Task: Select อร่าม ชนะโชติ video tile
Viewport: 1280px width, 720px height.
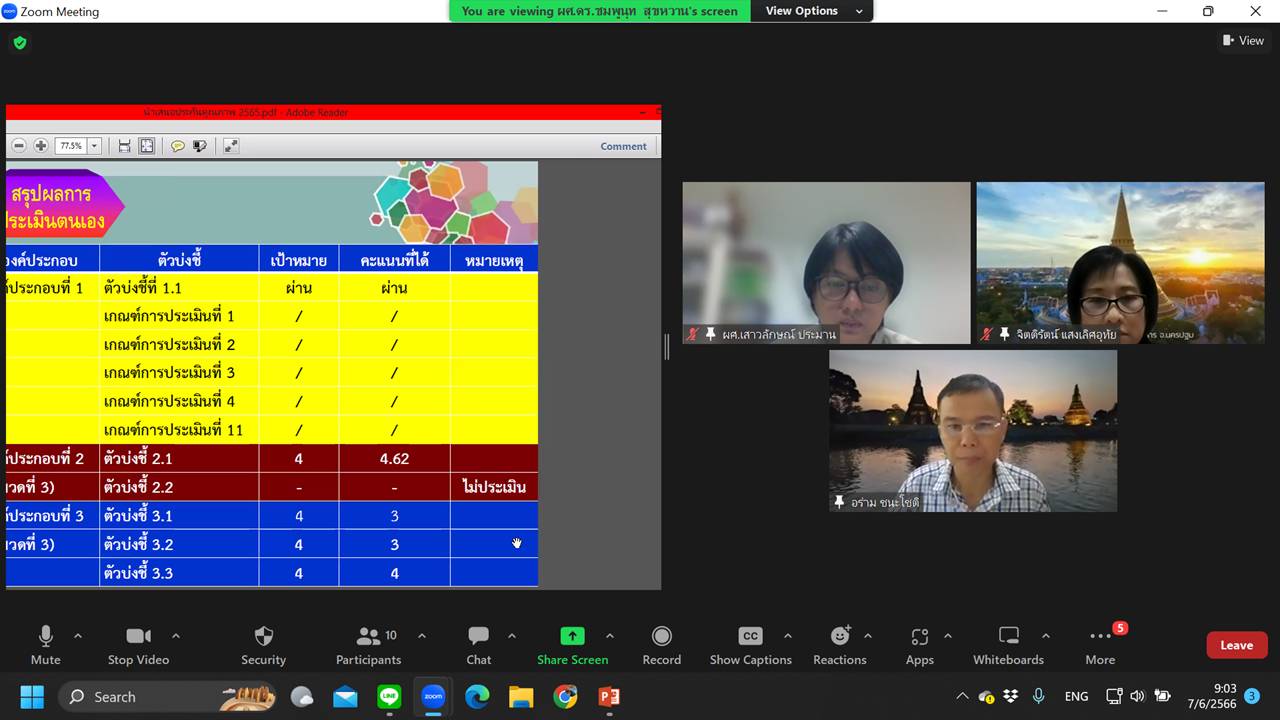Action: pos(973,431)
